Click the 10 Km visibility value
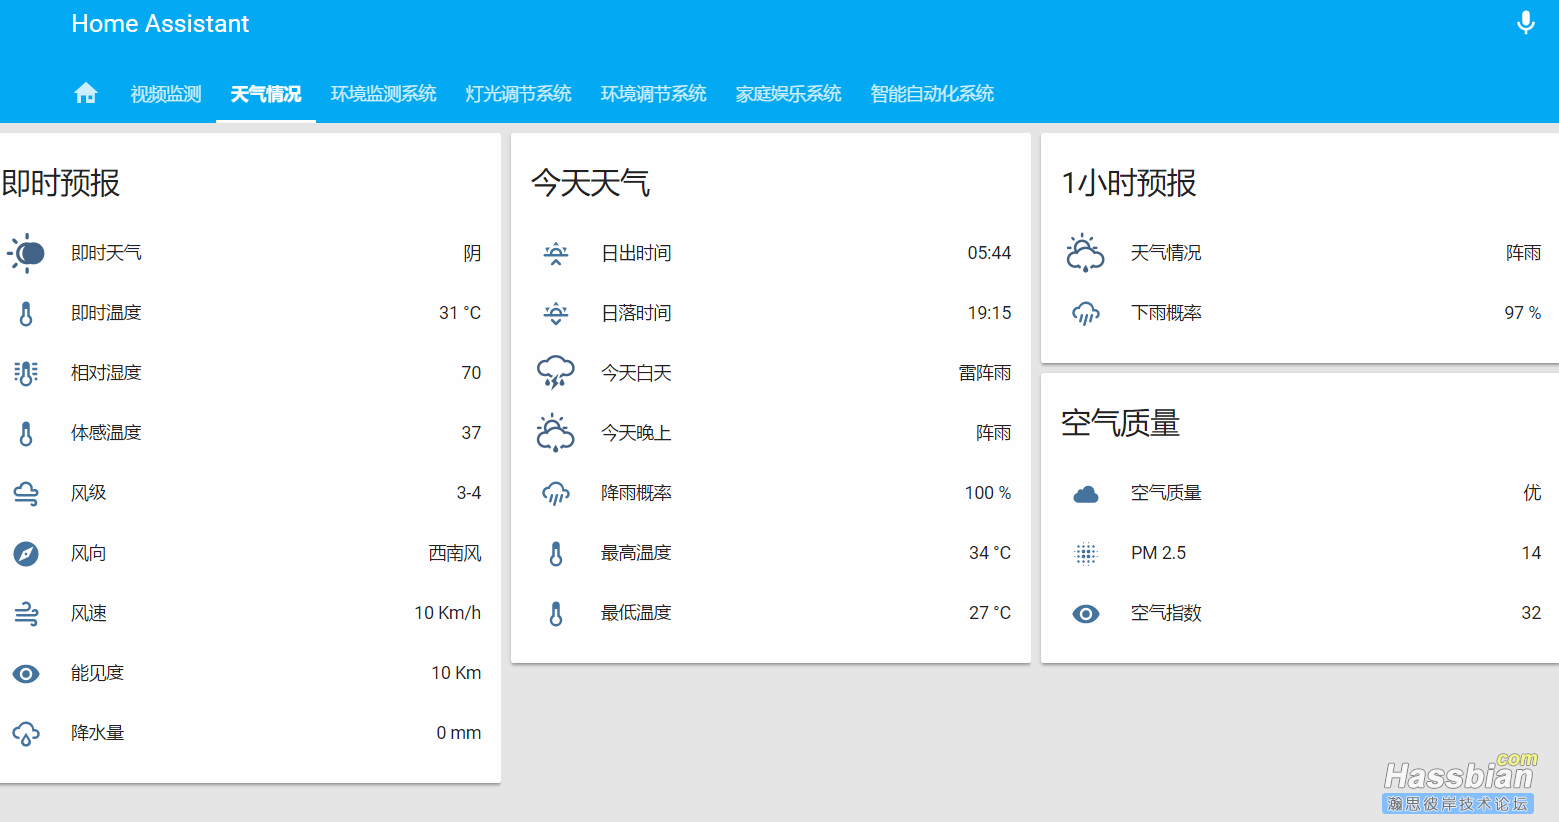 click(x=456, y=673)
